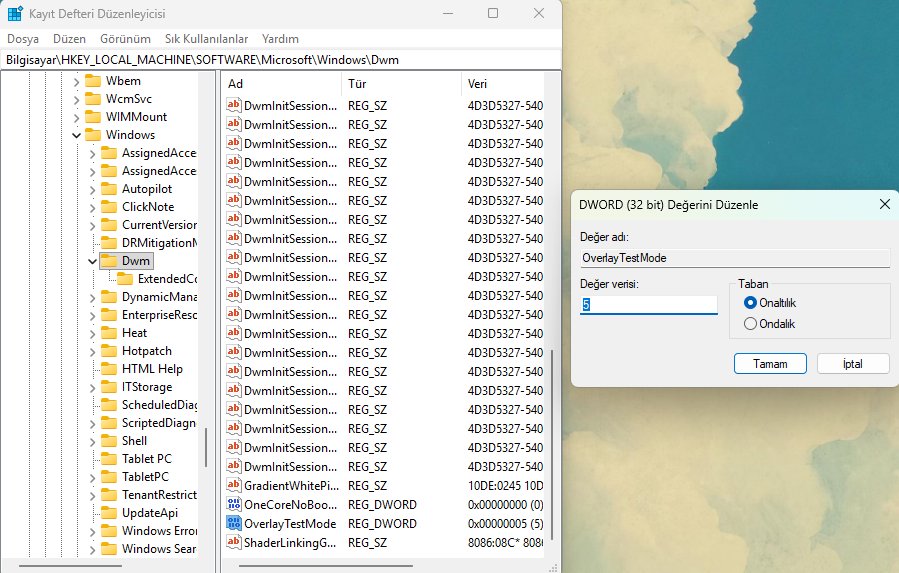Screen dimensions: 899x573
Task: Select the CurrentVersion folder icon
Action: point(109,225)
